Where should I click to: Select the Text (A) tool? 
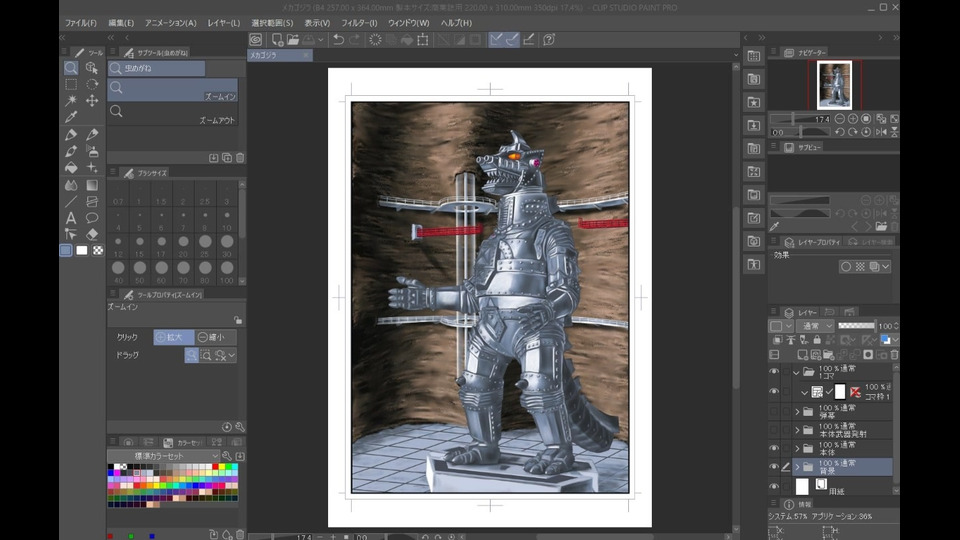[x=71, y=218]
